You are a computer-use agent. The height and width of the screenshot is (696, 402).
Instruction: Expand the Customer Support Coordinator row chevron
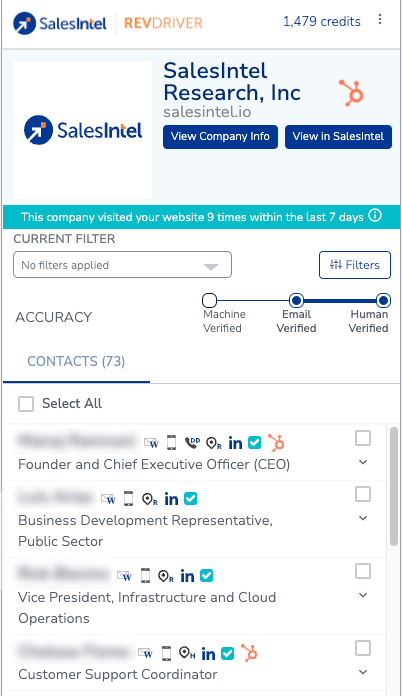point(363,672)
